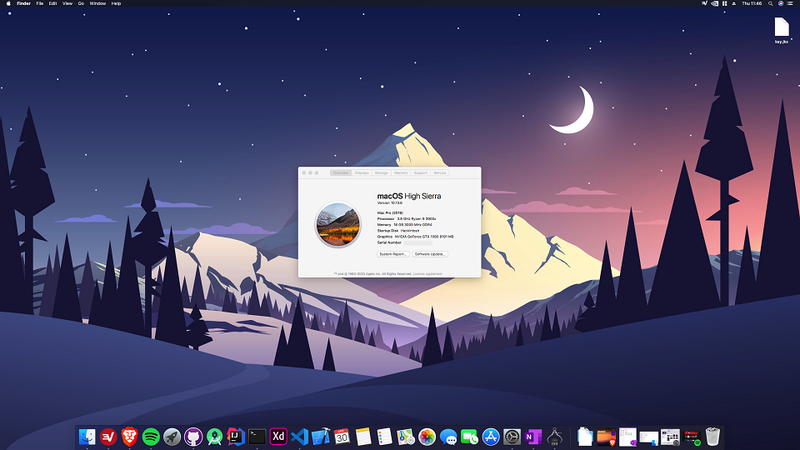Open Xcode from the Dock
This screenshot has width=800, height=450.
321,437
